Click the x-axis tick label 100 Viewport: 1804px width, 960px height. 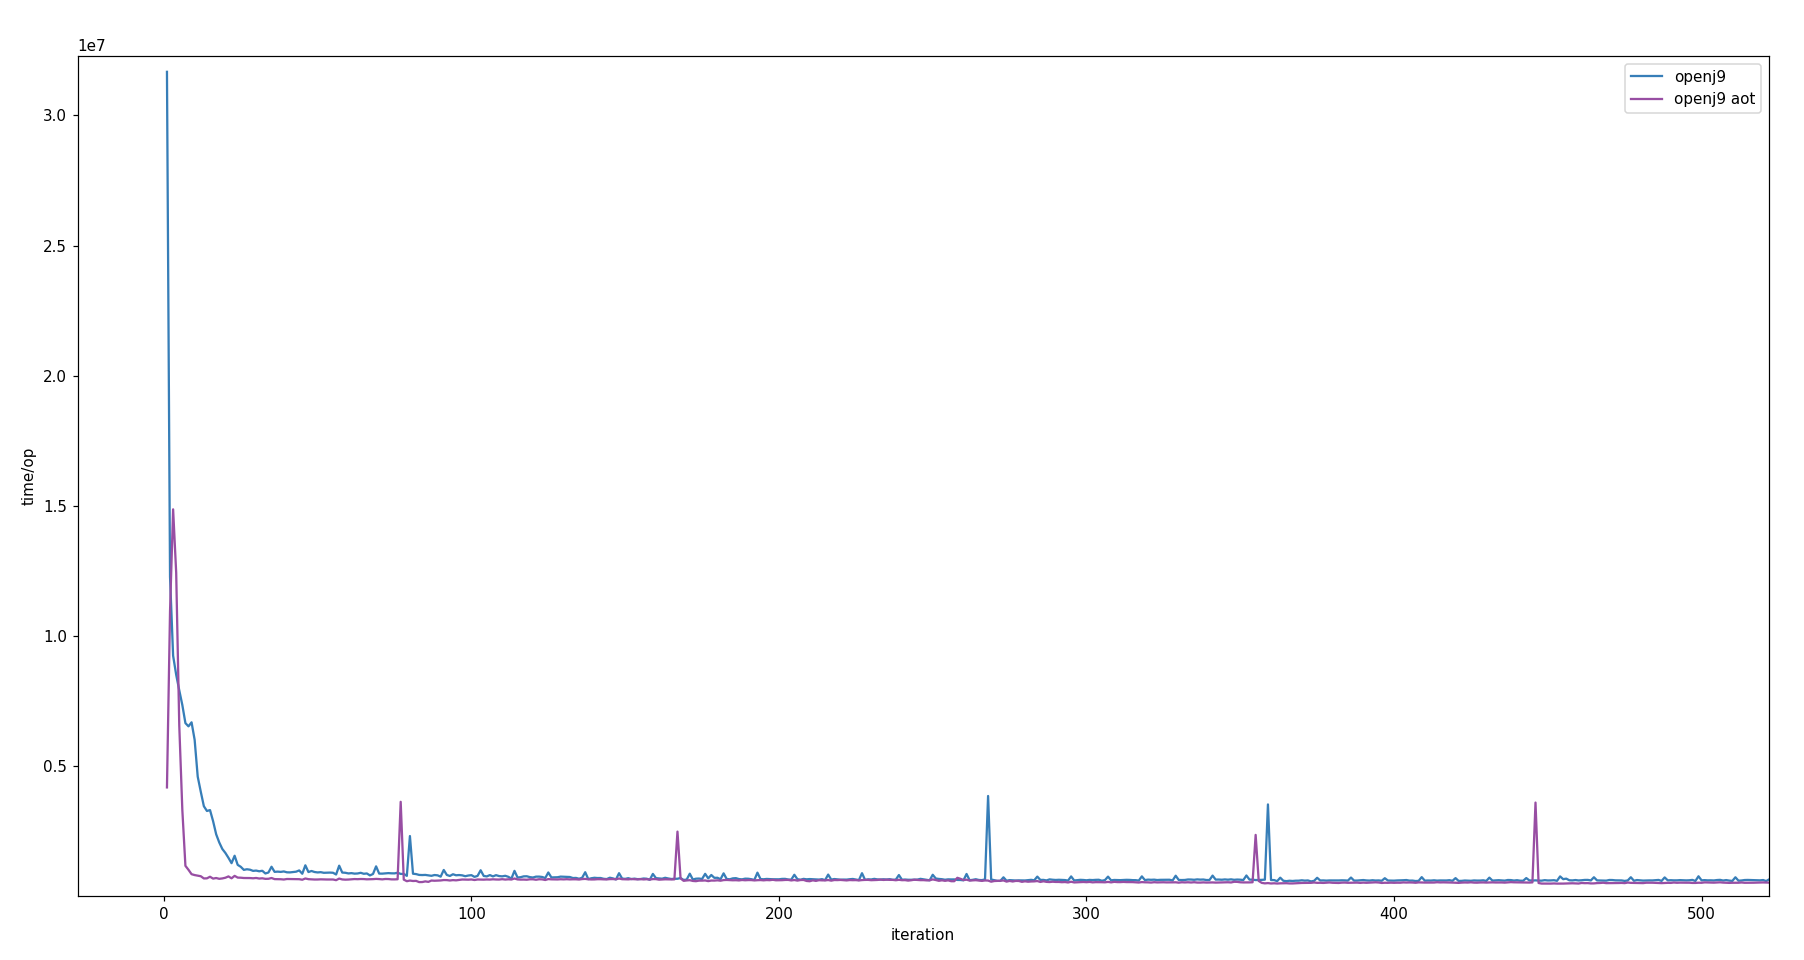(x=471, y=914)
